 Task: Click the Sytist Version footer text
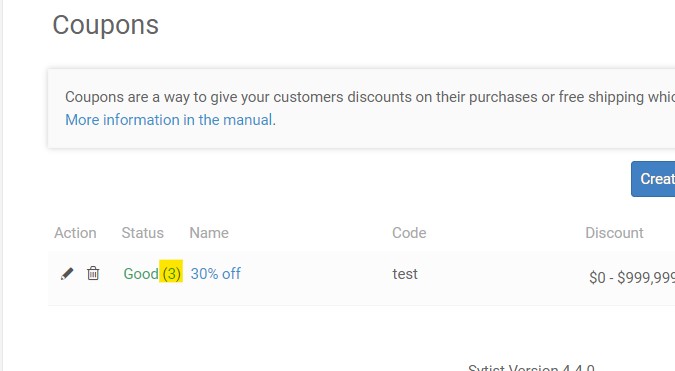[x=531, y=368]
